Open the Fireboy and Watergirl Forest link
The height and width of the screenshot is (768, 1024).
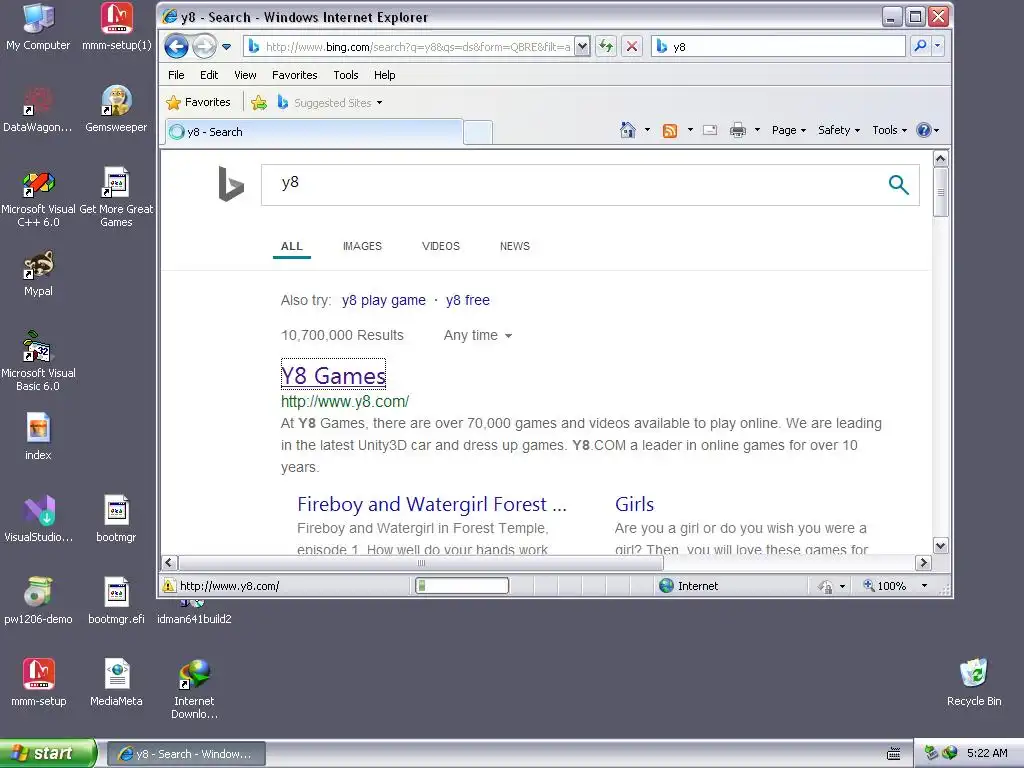pyautogui.click(x=432, y=504)
